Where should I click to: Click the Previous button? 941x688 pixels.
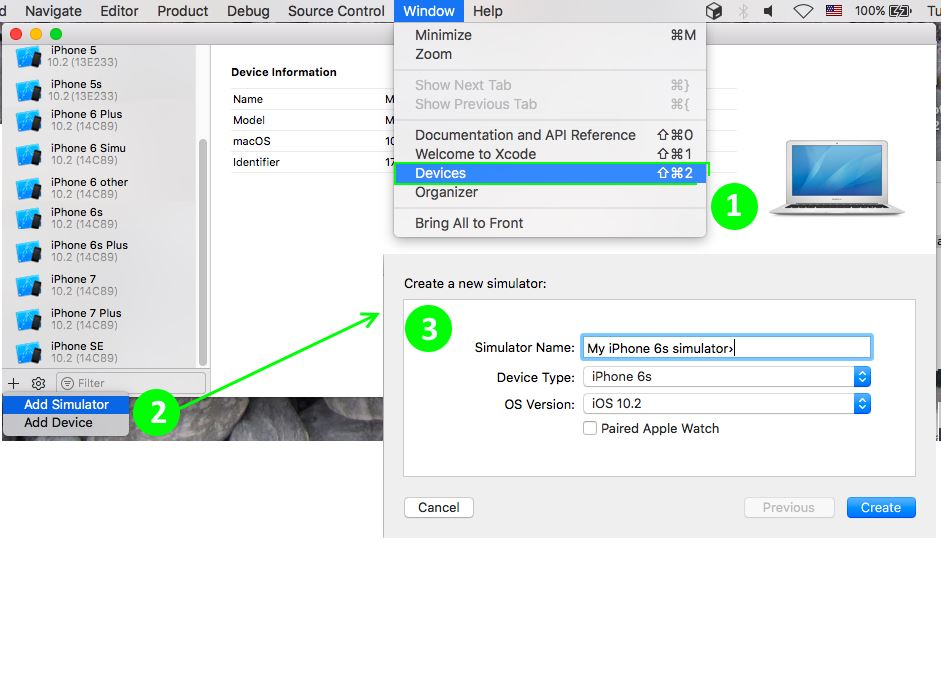coord(789,507)
